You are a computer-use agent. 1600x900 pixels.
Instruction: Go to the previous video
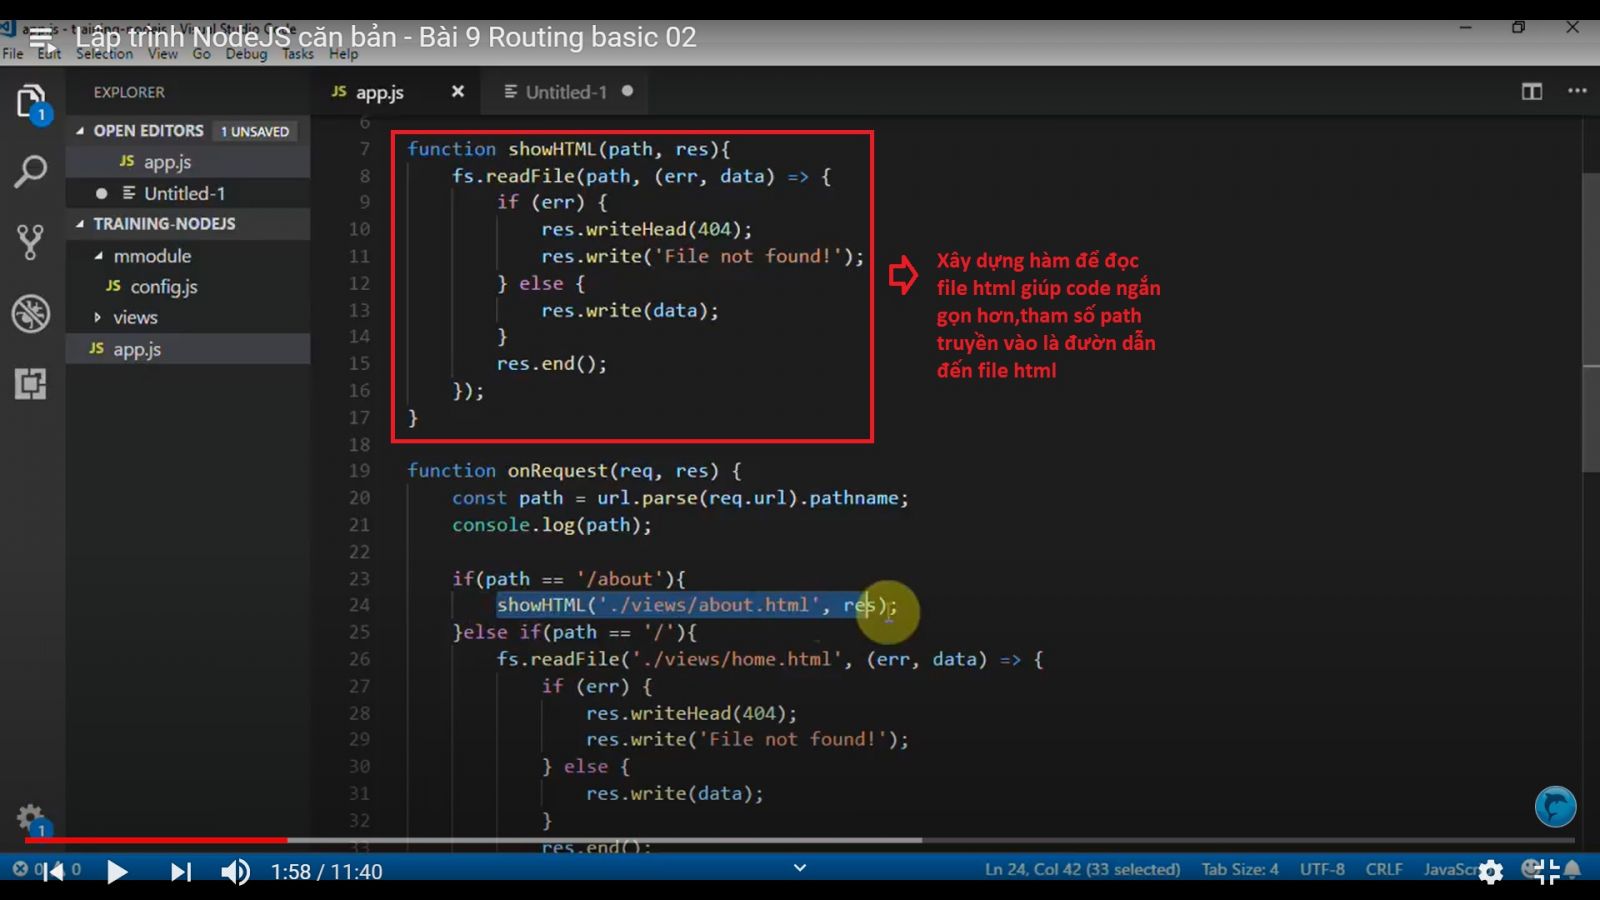[53, 872]
